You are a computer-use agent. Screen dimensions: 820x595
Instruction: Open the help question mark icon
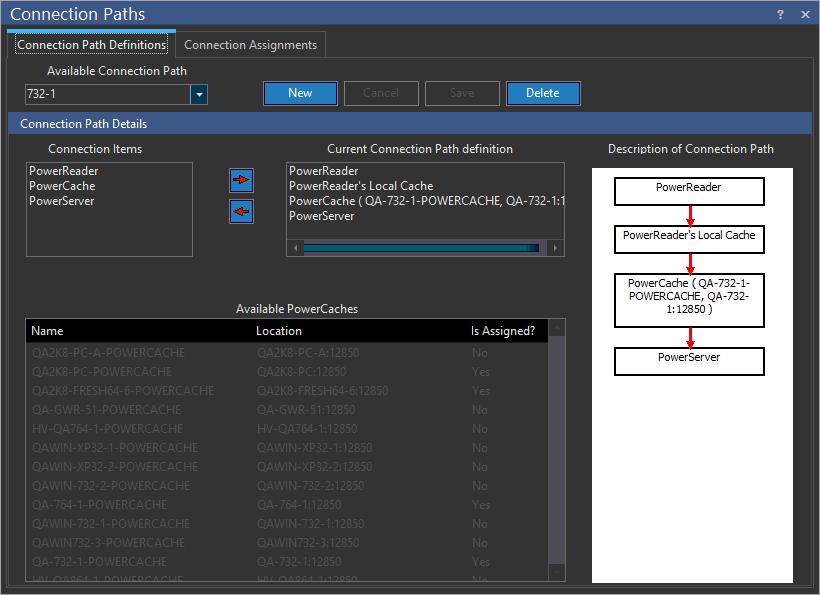pyautogui.click(x=780, y=14)
